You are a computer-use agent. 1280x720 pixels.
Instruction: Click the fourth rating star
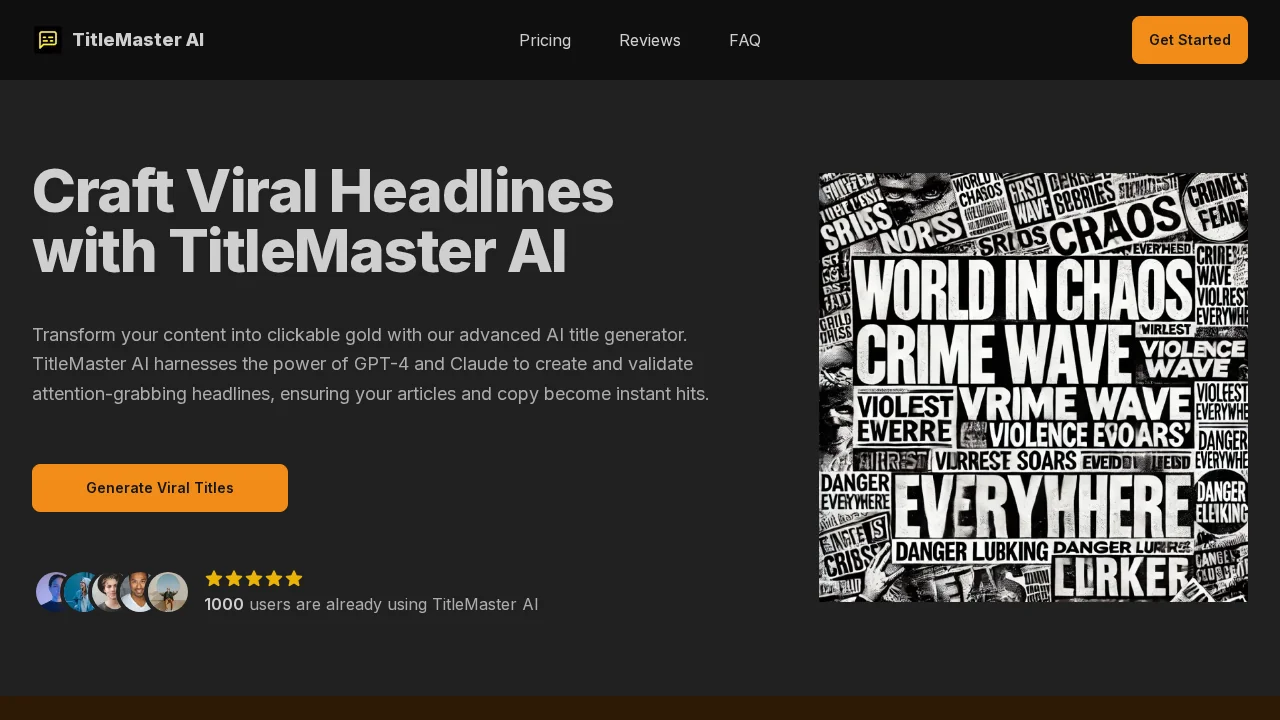tap(274, 579)
